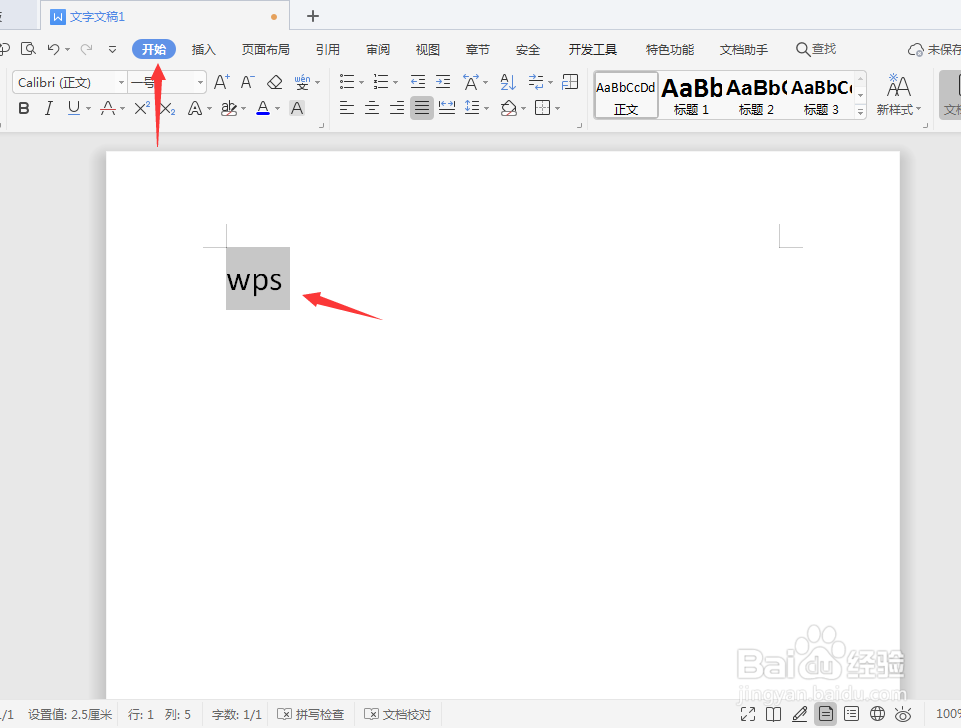Center align text
The image size is (961, 728).
[372, 108]
